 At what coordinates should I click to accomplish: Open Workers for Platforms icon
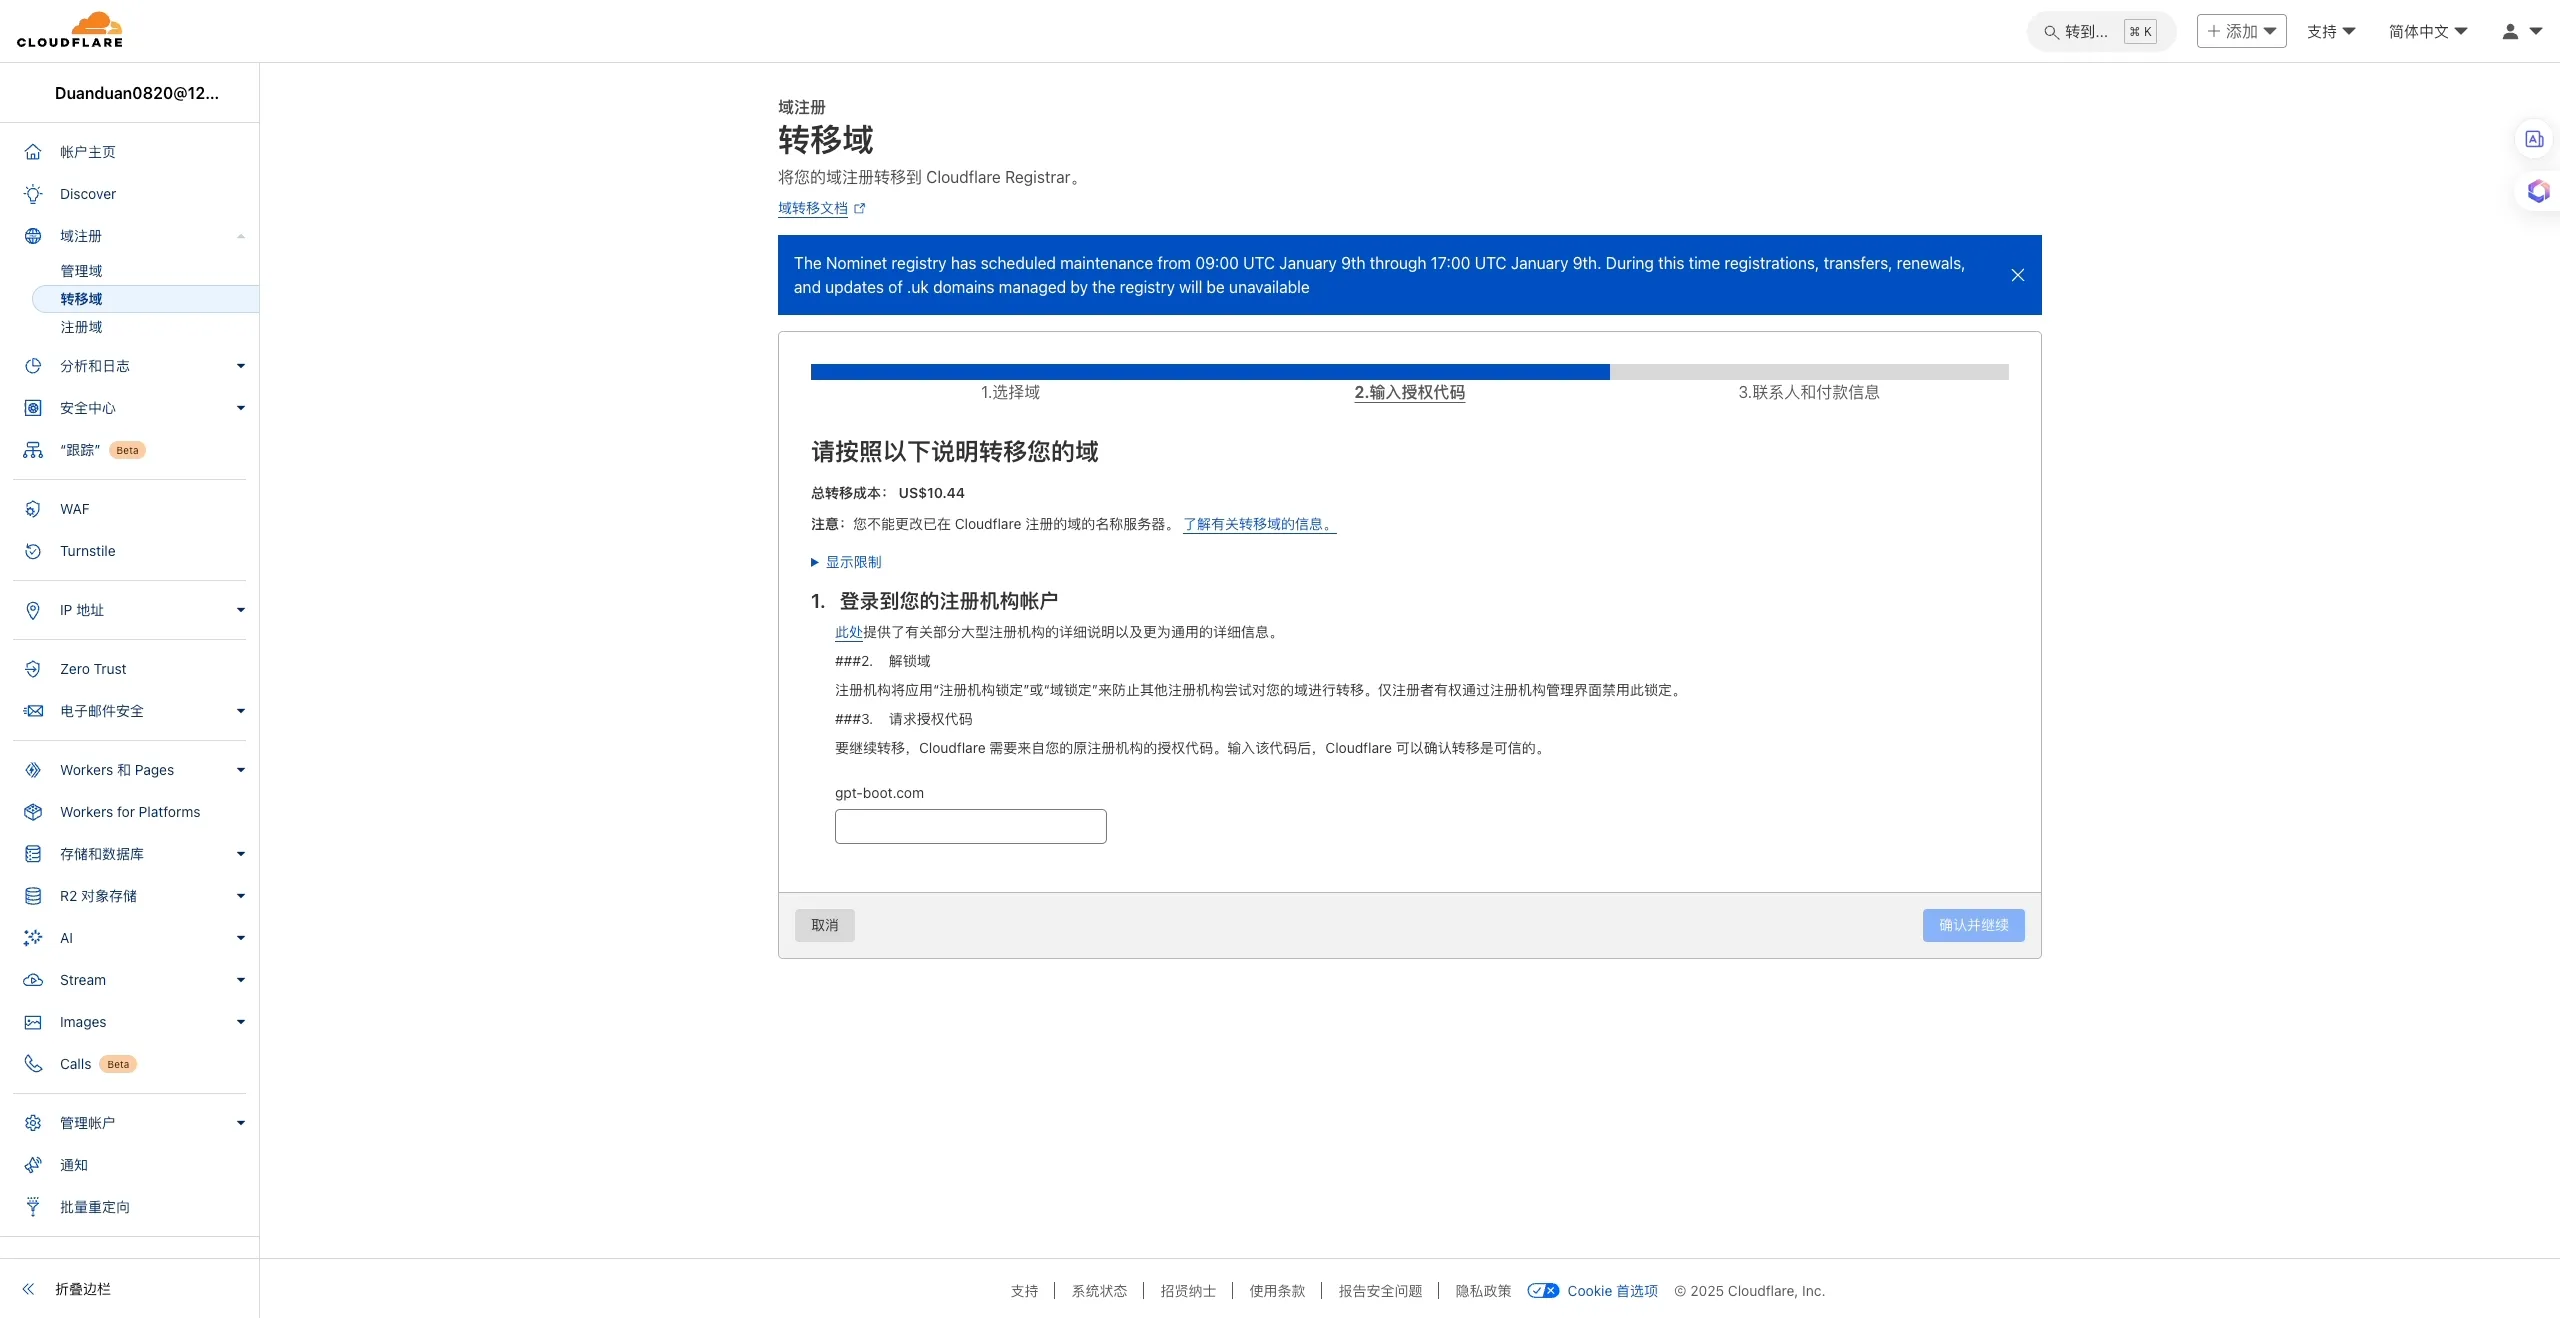pyautogui.click(x=33, y=812)
